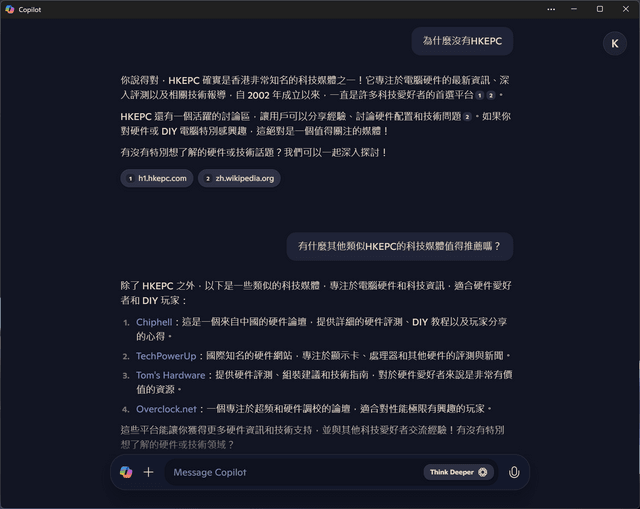Open the K user profile avatar
640x509 pixels.
pyautogui.click(x=615, y=43)
